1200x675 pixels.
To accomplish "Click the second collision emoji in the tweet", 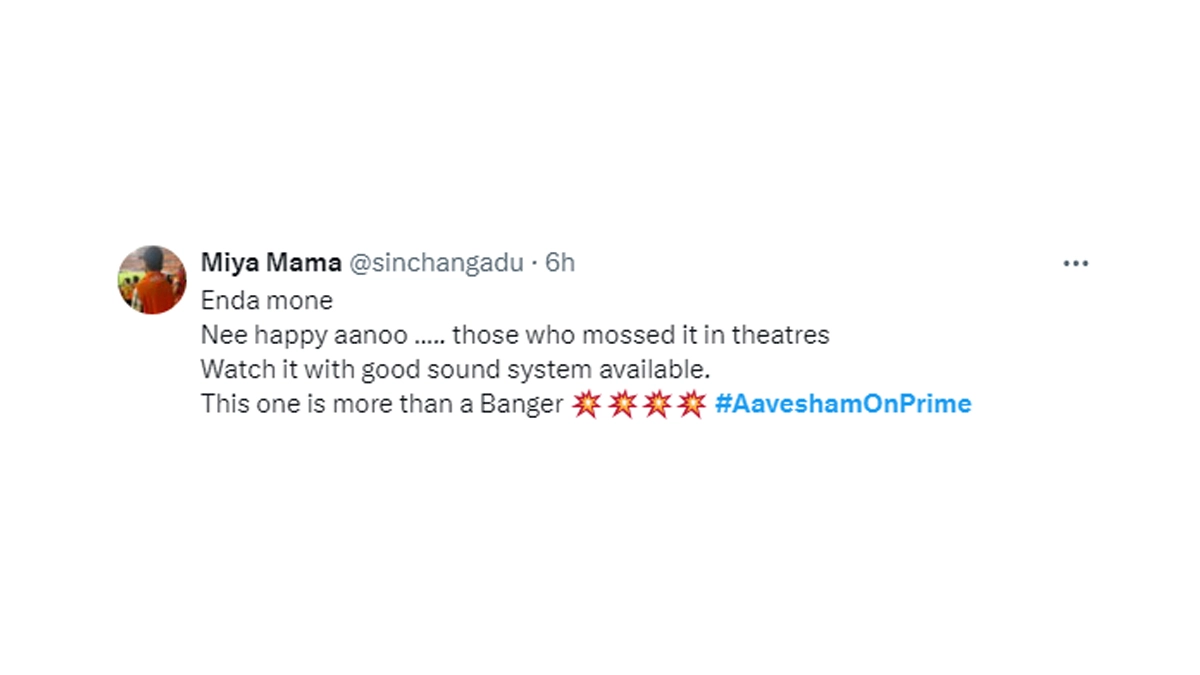I will (622, 405).
